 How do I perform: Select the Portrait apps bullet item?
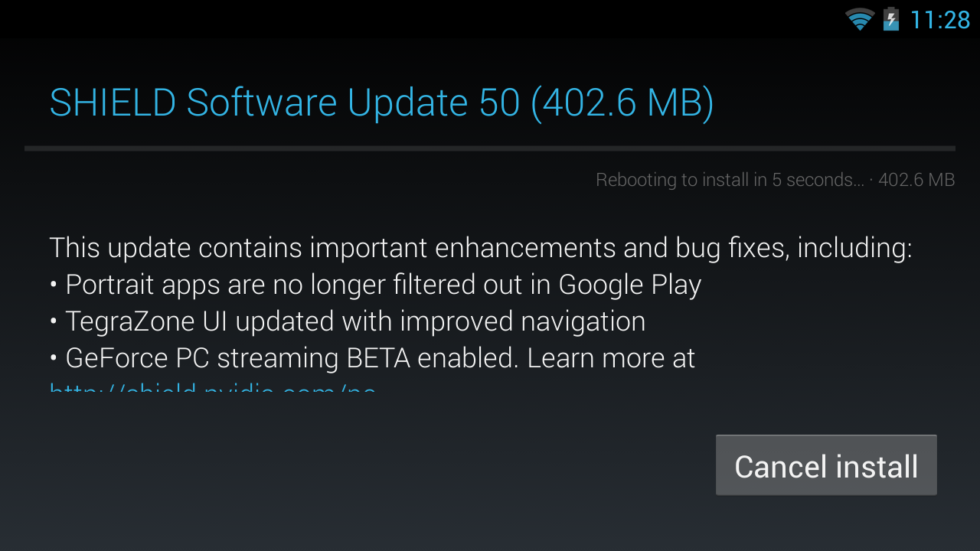(x=375, y=285)
